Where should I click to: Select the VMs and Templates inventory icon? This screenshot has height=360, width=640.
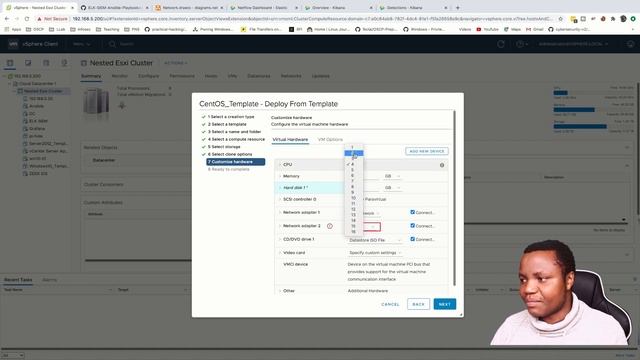point(28,63)
